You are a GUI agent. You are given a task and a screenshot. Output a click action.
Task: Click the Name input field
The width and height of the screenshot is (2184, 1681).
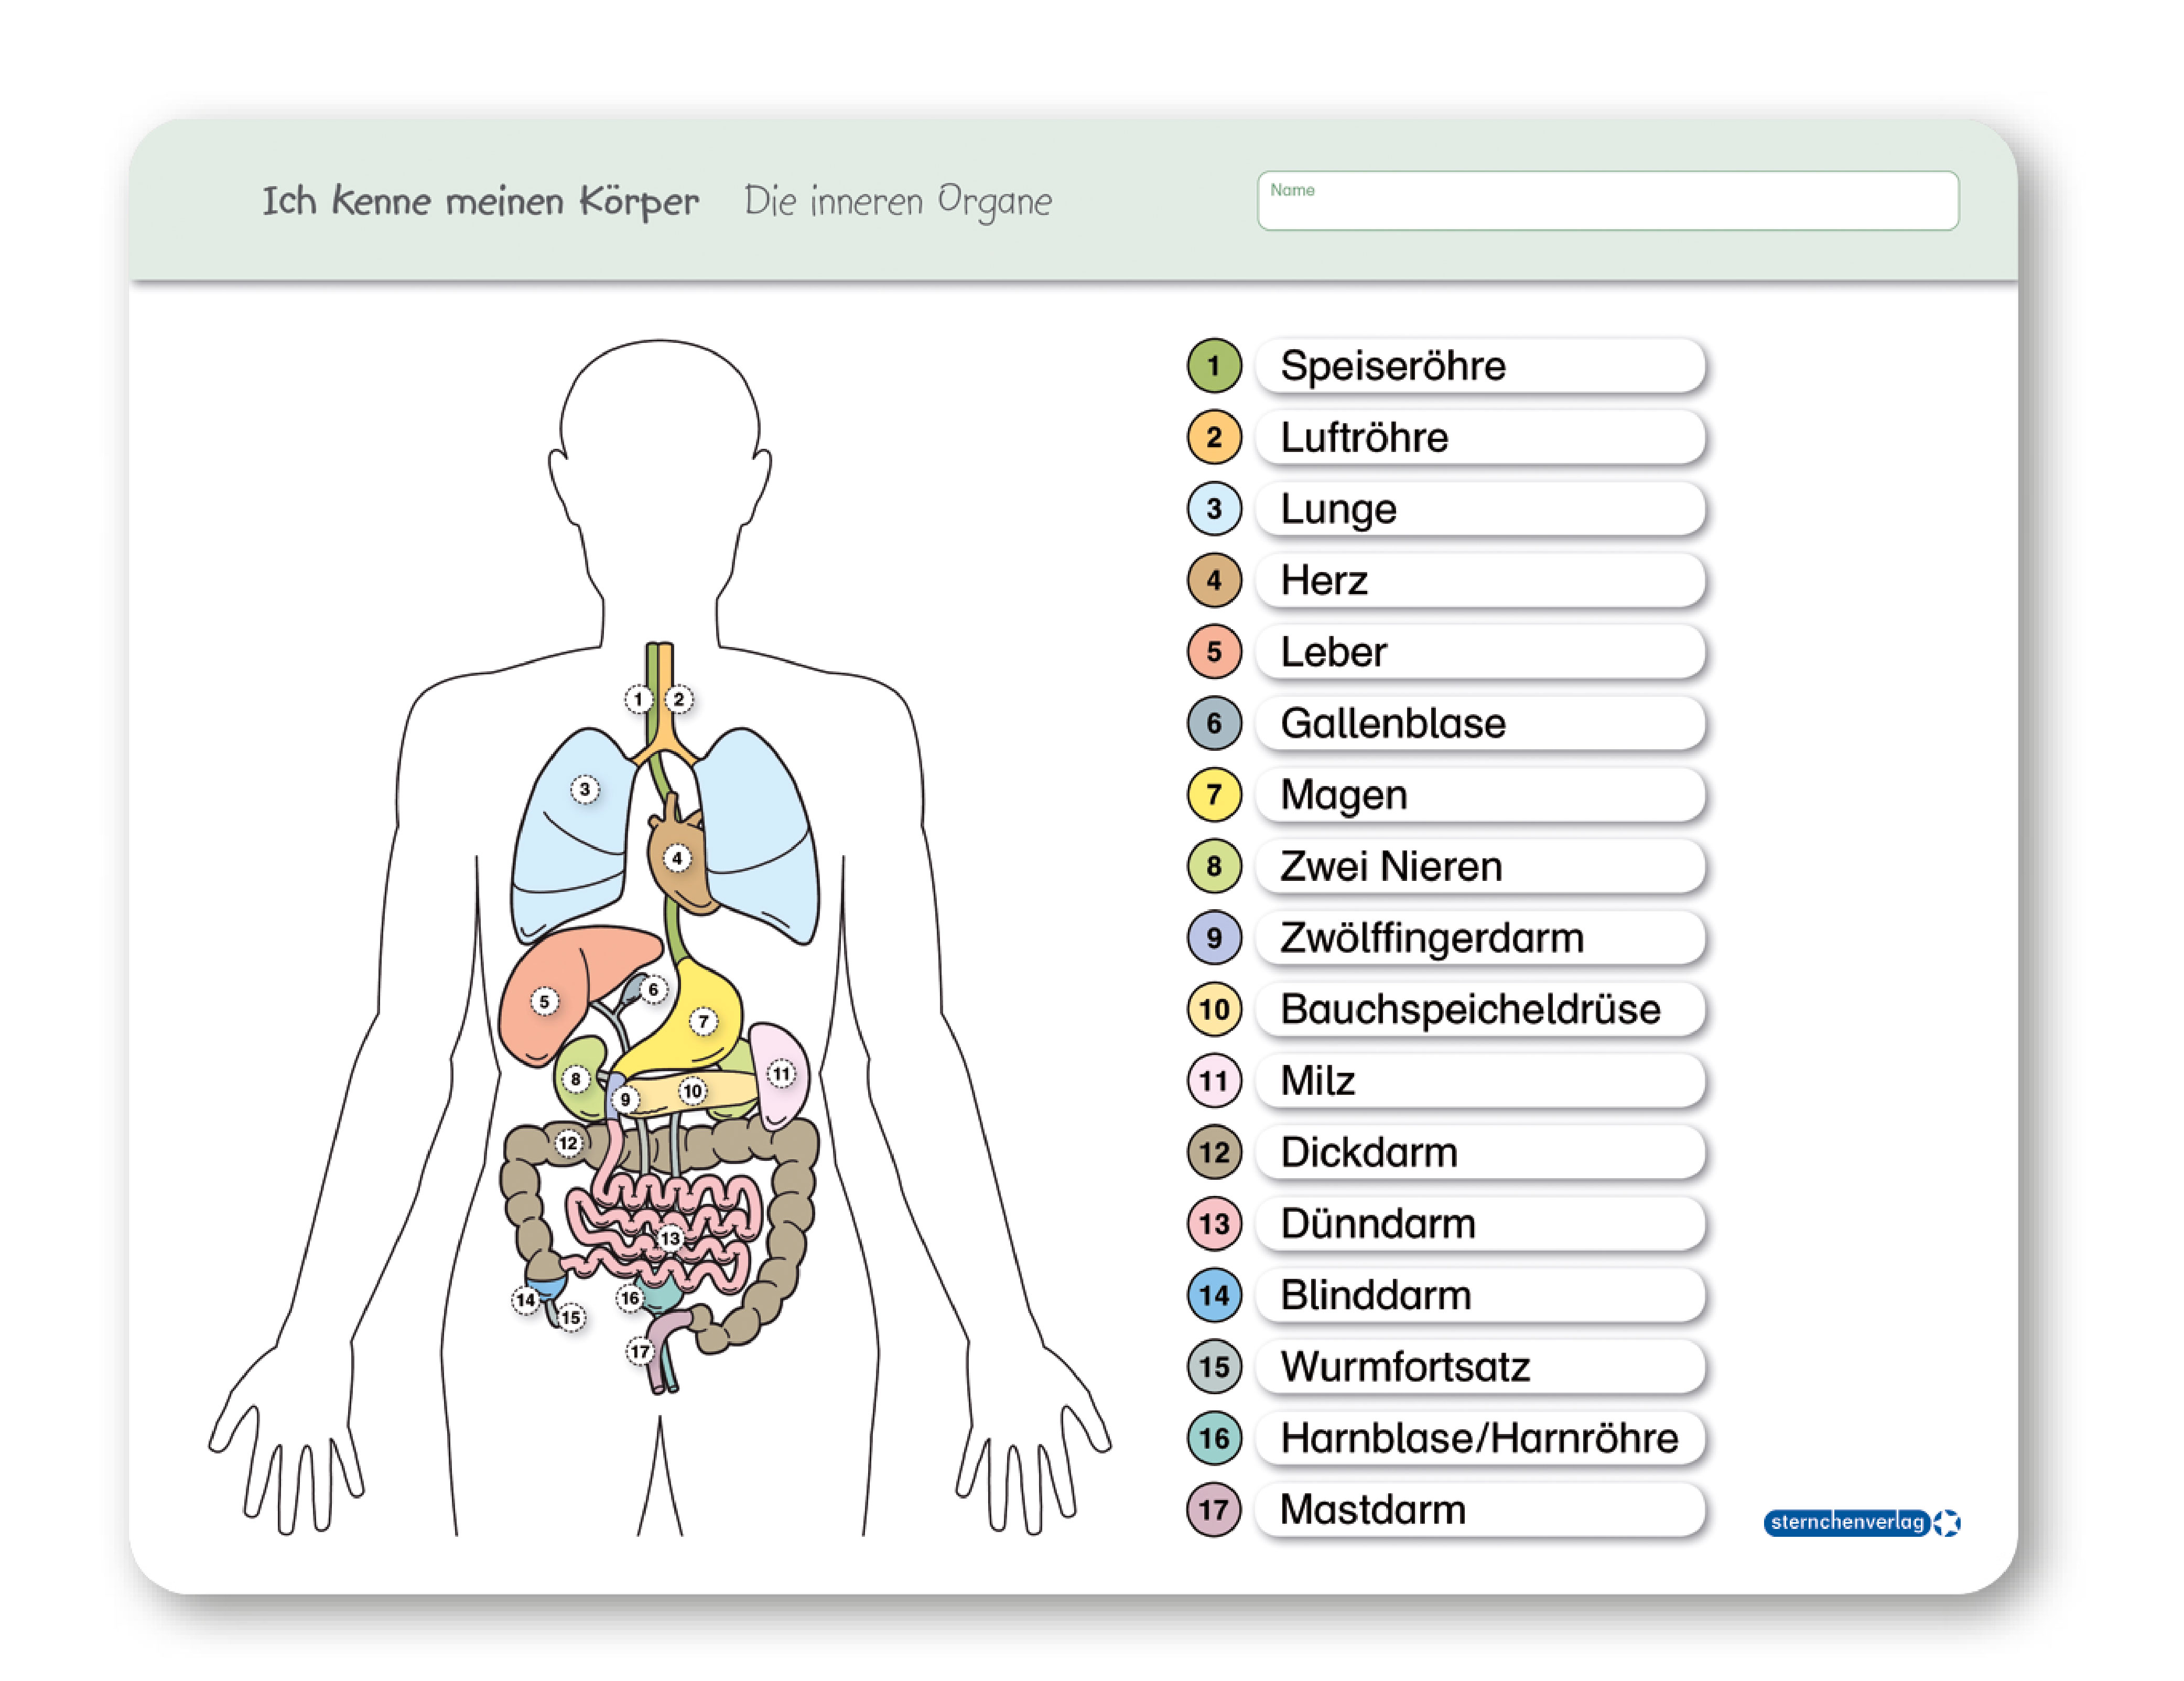coord(1607,201)
